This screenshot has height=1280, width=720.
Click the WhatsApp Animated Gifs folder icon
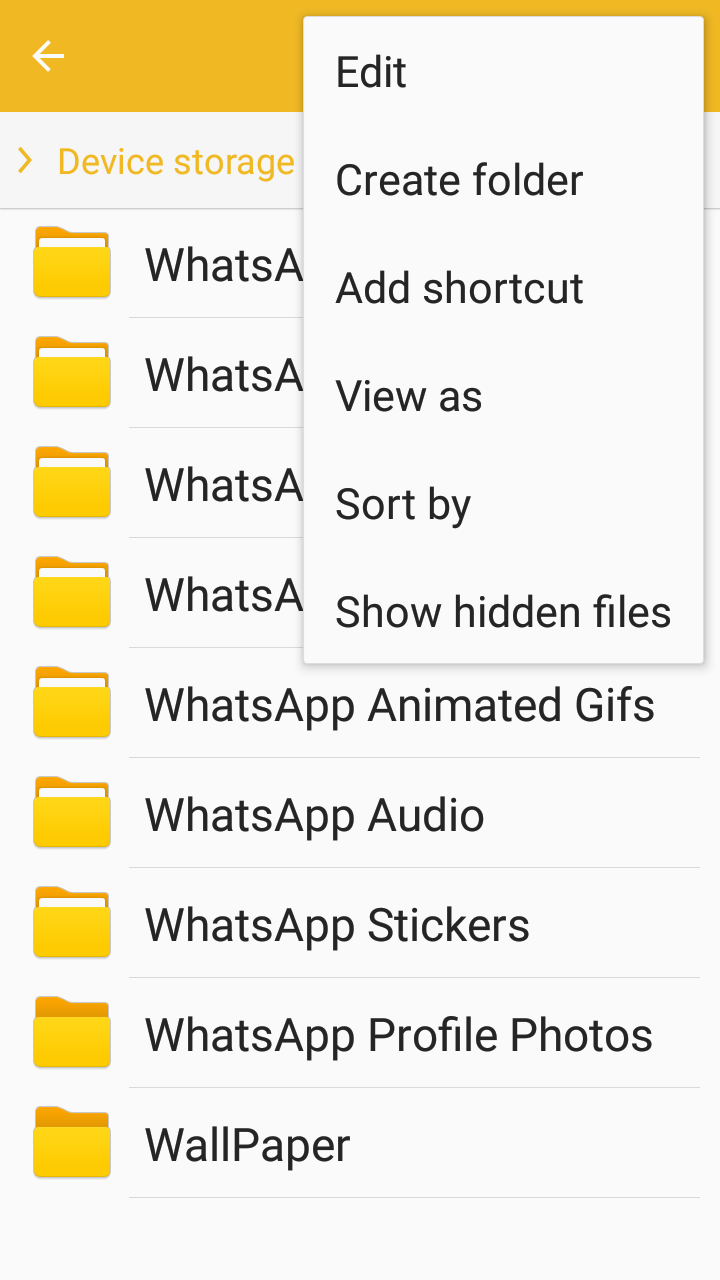(x=72, y=703)
